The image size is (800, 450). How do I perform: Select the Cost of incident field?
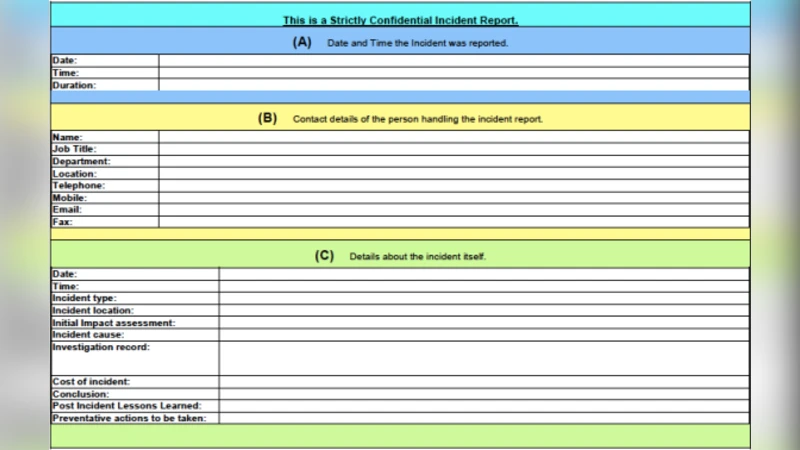[x=483, y=382]
